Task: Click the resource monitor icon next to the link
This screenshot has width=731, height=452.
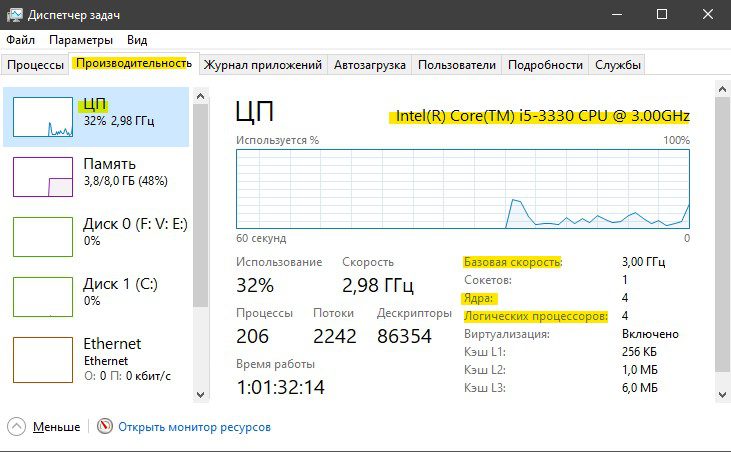Action: pyautogui.click(x=105, y=426)
